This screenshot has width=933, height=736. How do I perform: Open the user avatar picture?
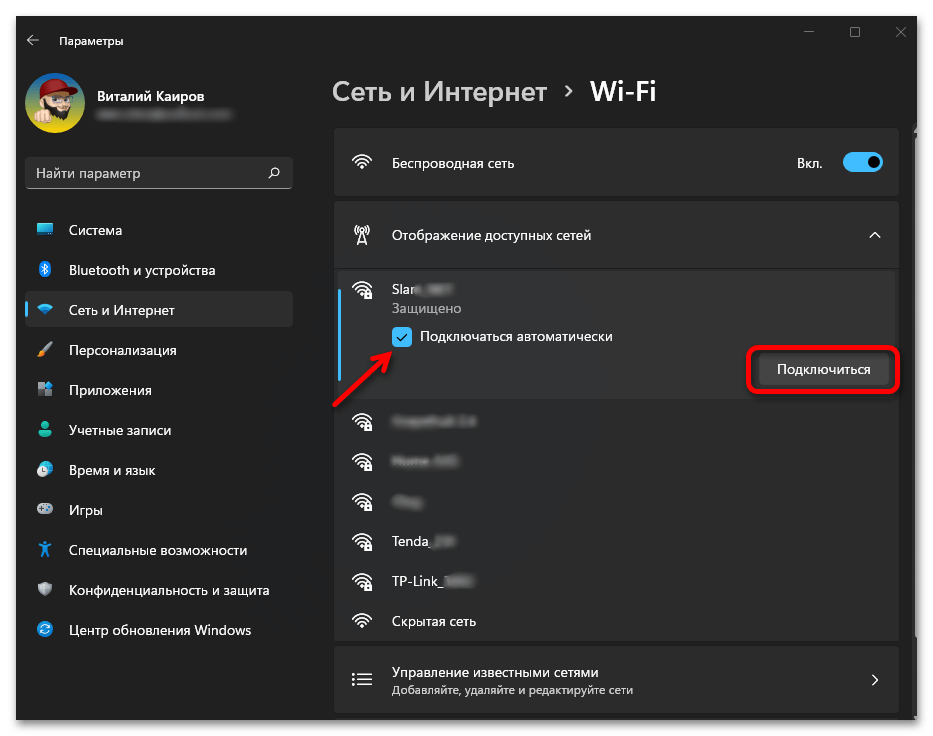coord(55,103)
